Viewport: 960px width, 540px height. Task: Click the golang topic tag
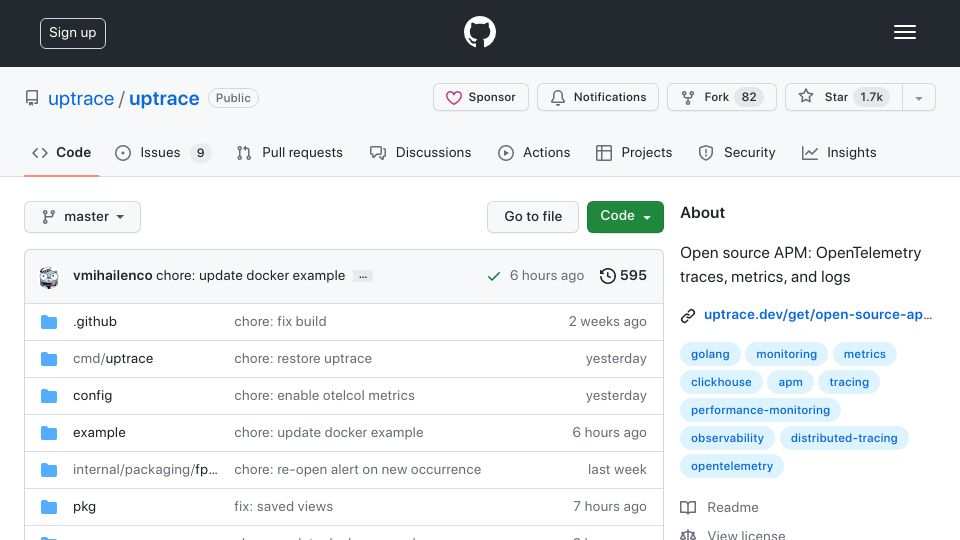[x=710, y=354]
